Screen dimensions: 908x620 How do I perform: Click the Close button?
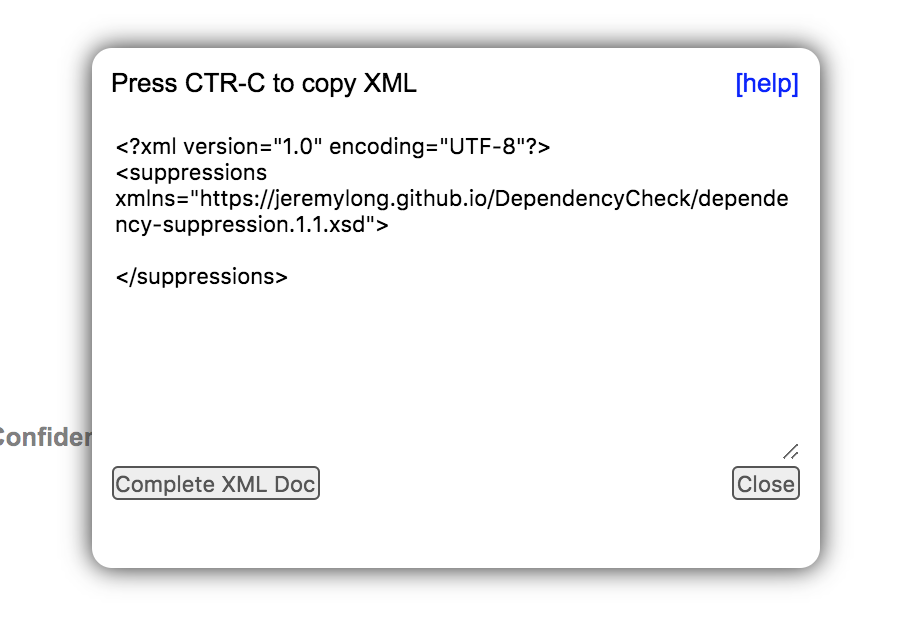pyautogui.click(x=765, y=483)
